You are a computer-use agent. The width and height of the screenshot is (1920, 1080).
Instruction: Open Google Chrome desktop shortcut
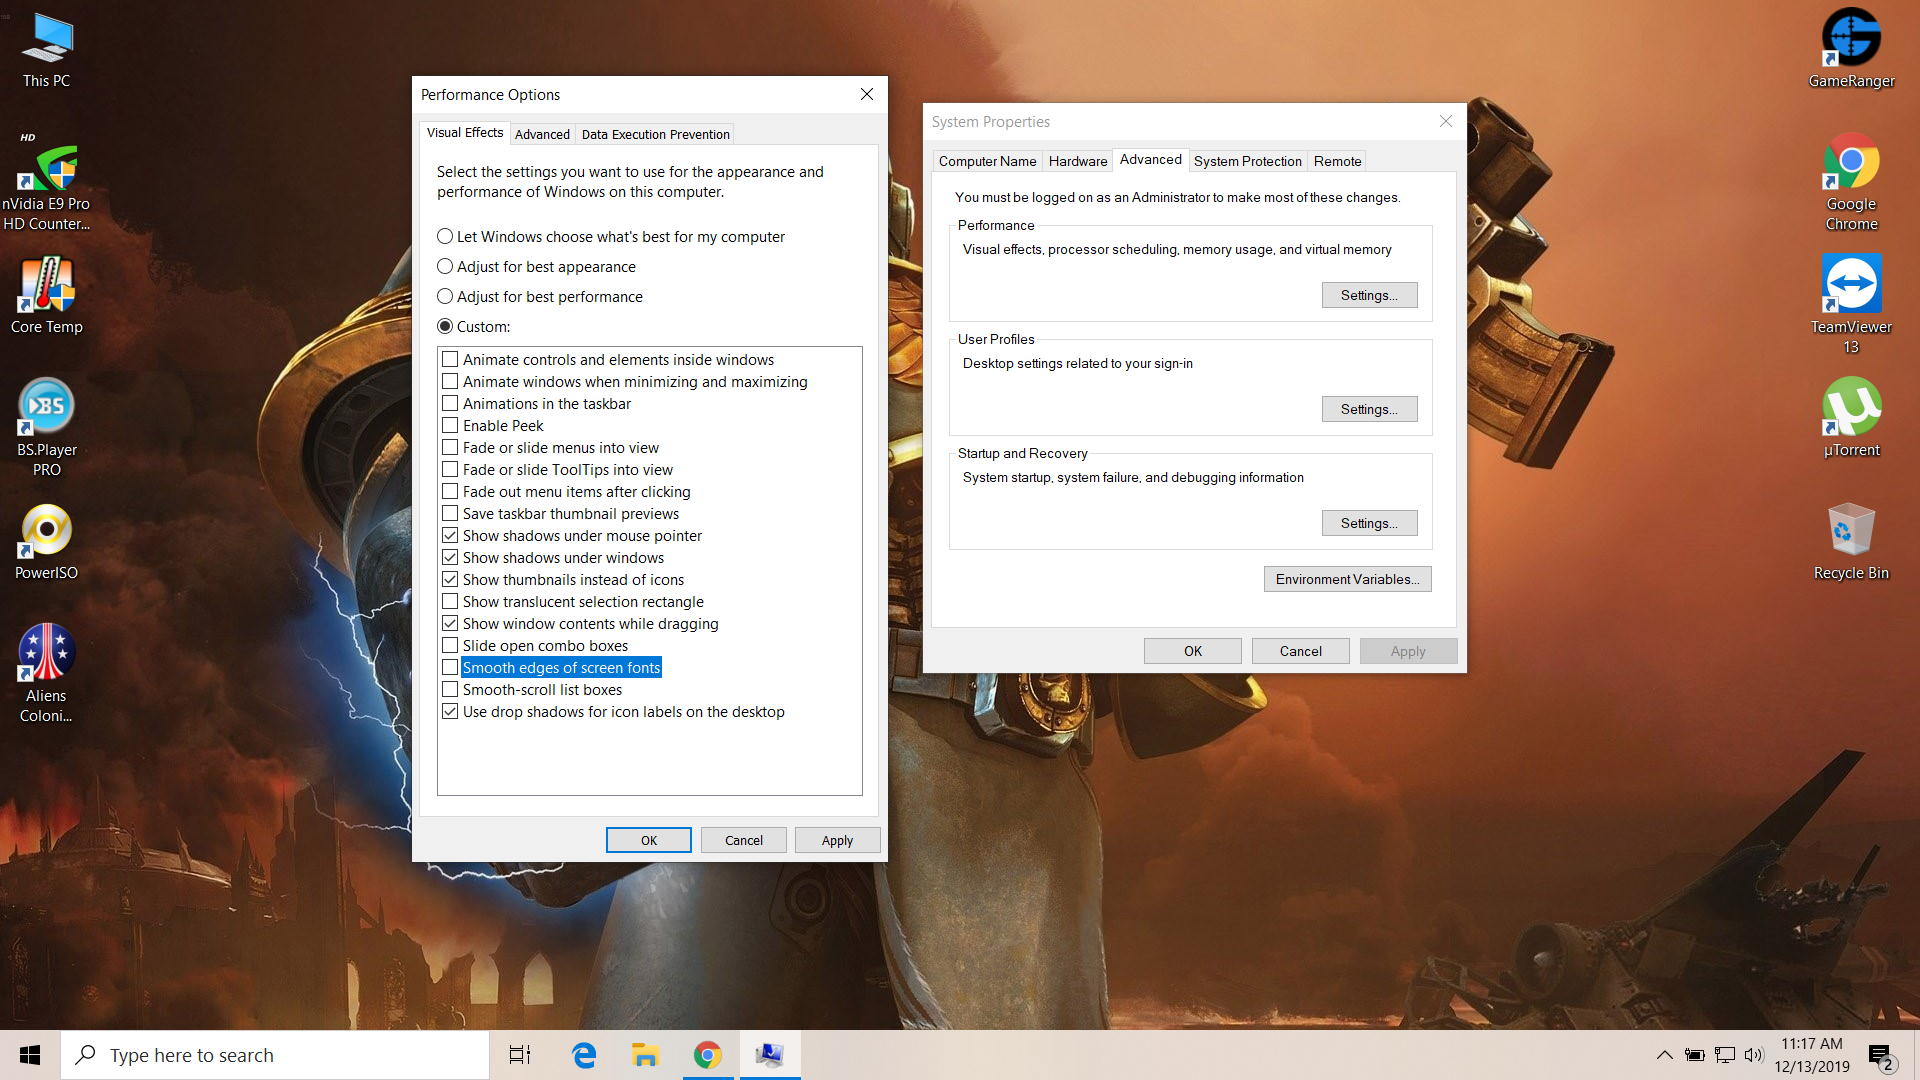coord(1851,181)
